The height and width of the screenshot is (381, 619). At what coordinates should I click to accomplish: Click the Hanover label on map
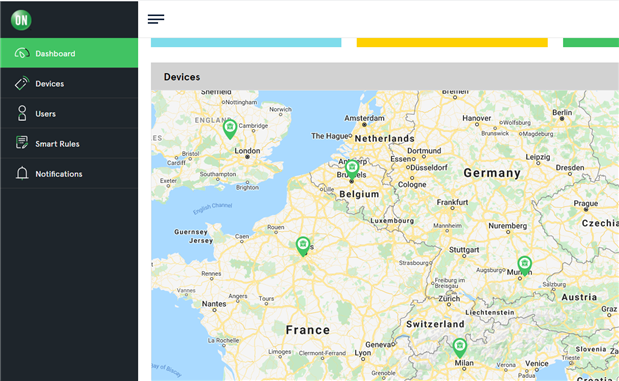(x=476, y=118)
